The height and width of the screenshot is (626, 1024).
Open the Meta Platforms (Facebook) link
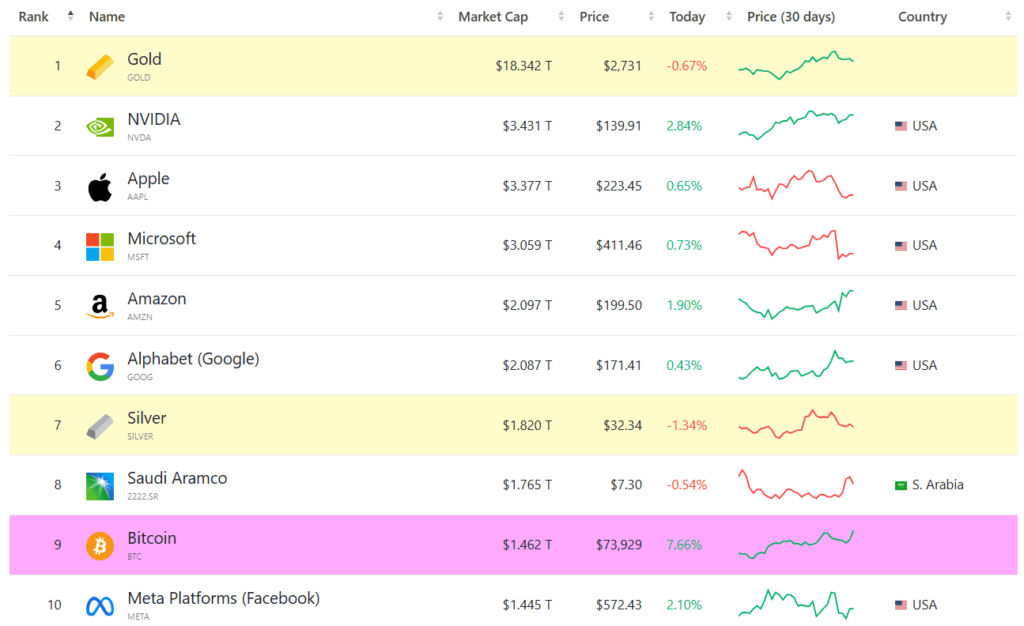click(223, 599)
